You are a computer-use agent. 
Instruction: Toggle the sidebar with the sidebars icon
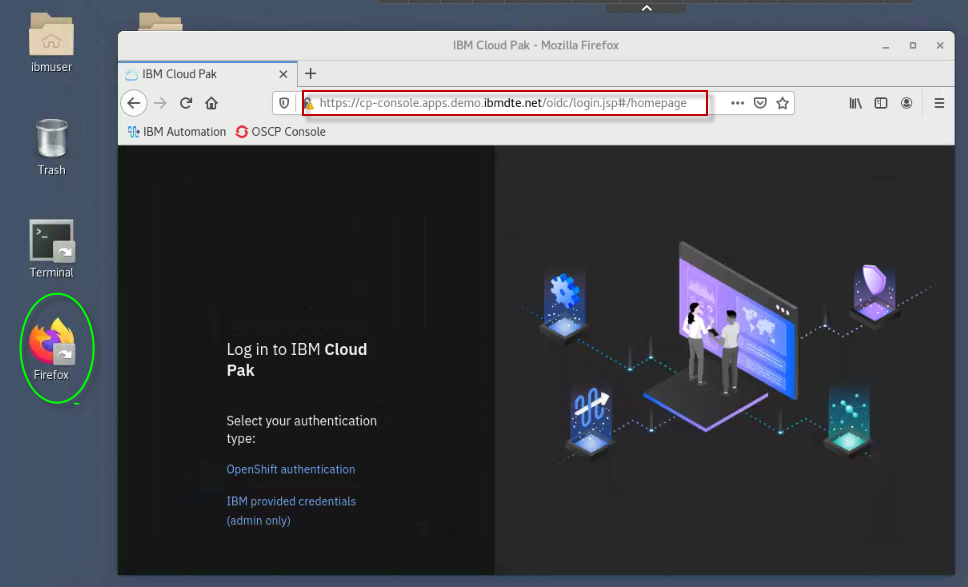880,103
